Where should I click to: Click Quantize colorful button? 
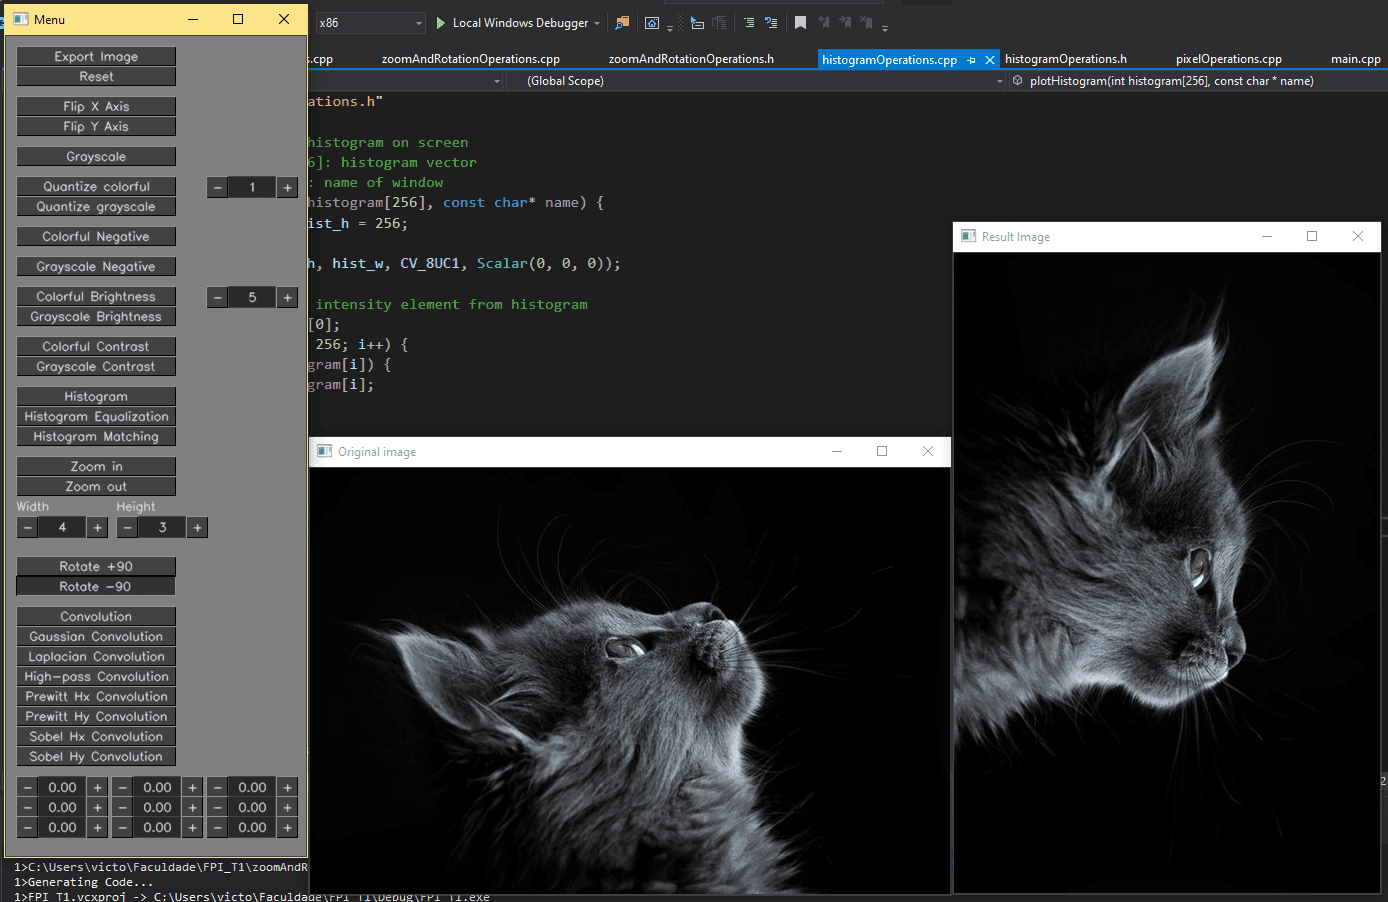point(96,187)
